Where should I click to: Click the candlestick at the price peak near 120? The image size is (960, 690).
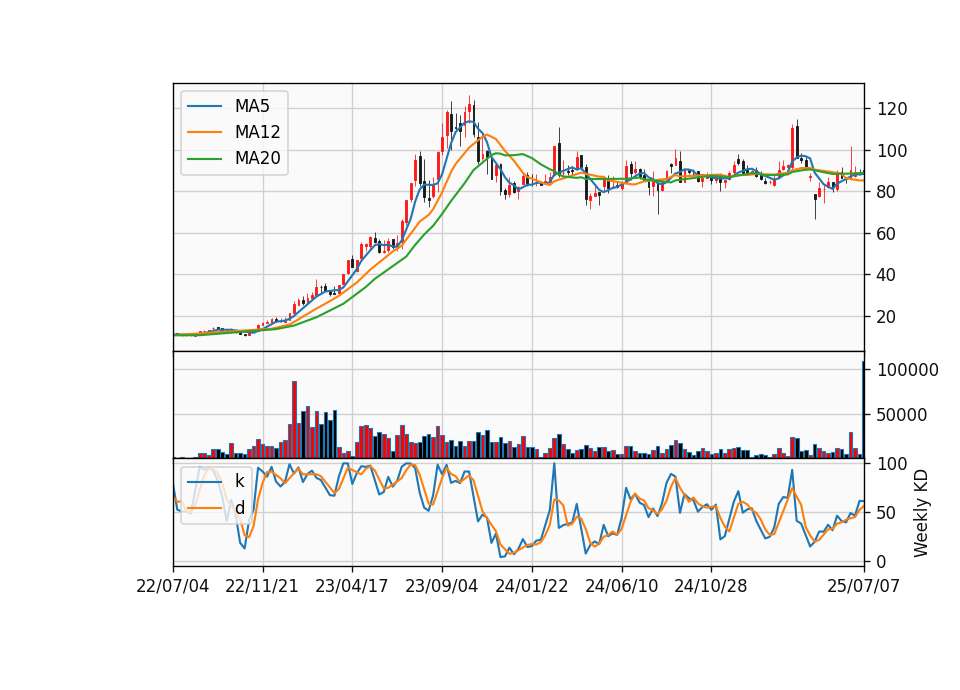(470, 111)
